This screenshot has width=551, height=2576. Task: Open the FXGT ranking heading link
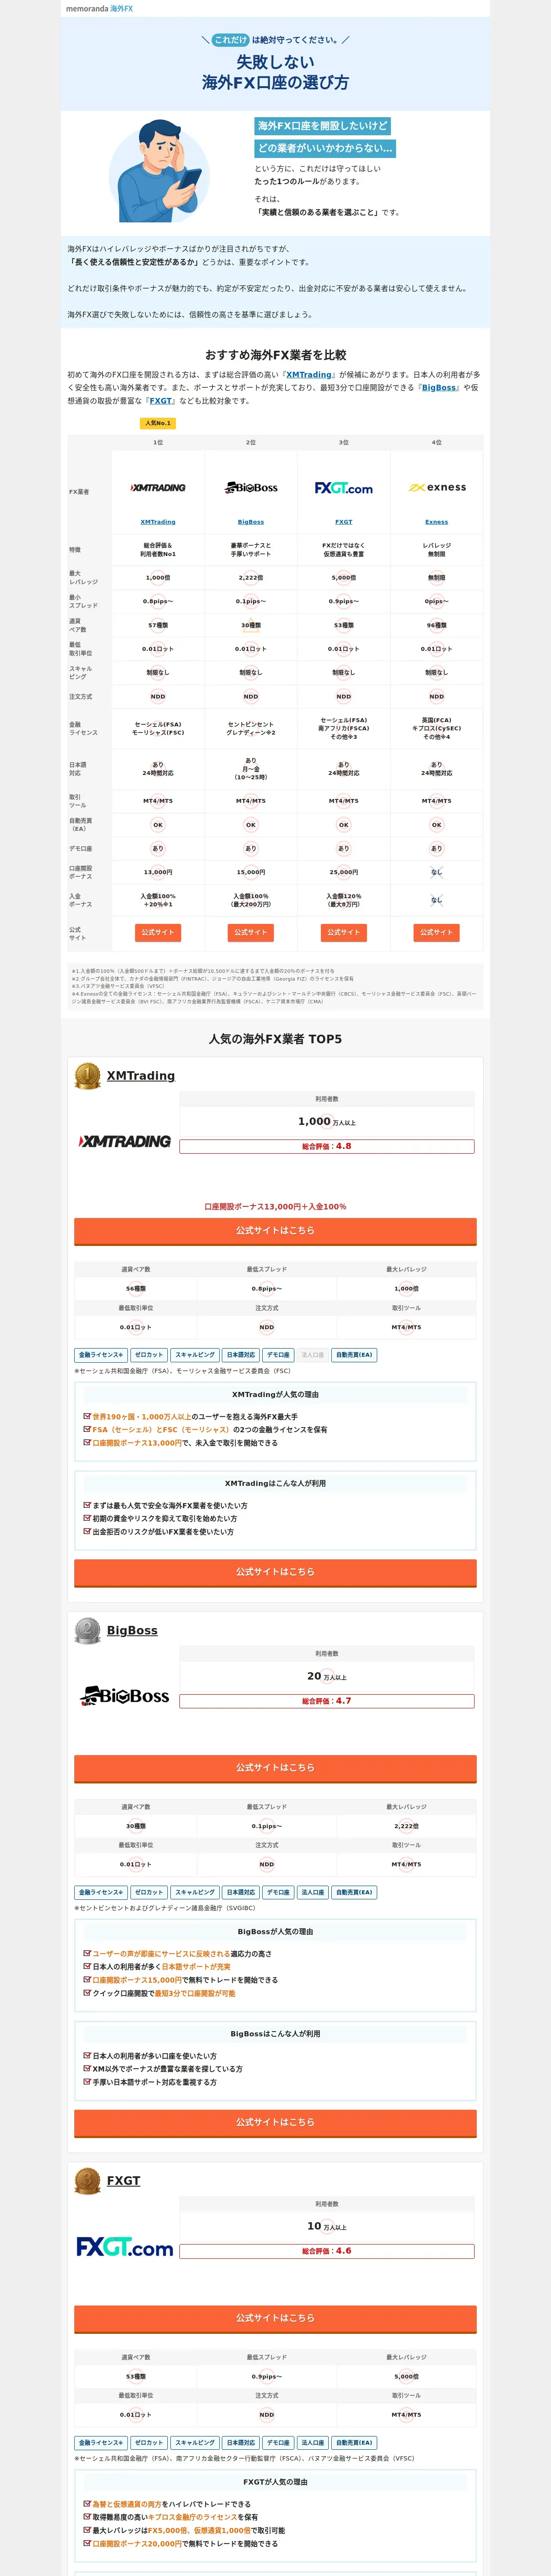click(x=124, y=2181)
